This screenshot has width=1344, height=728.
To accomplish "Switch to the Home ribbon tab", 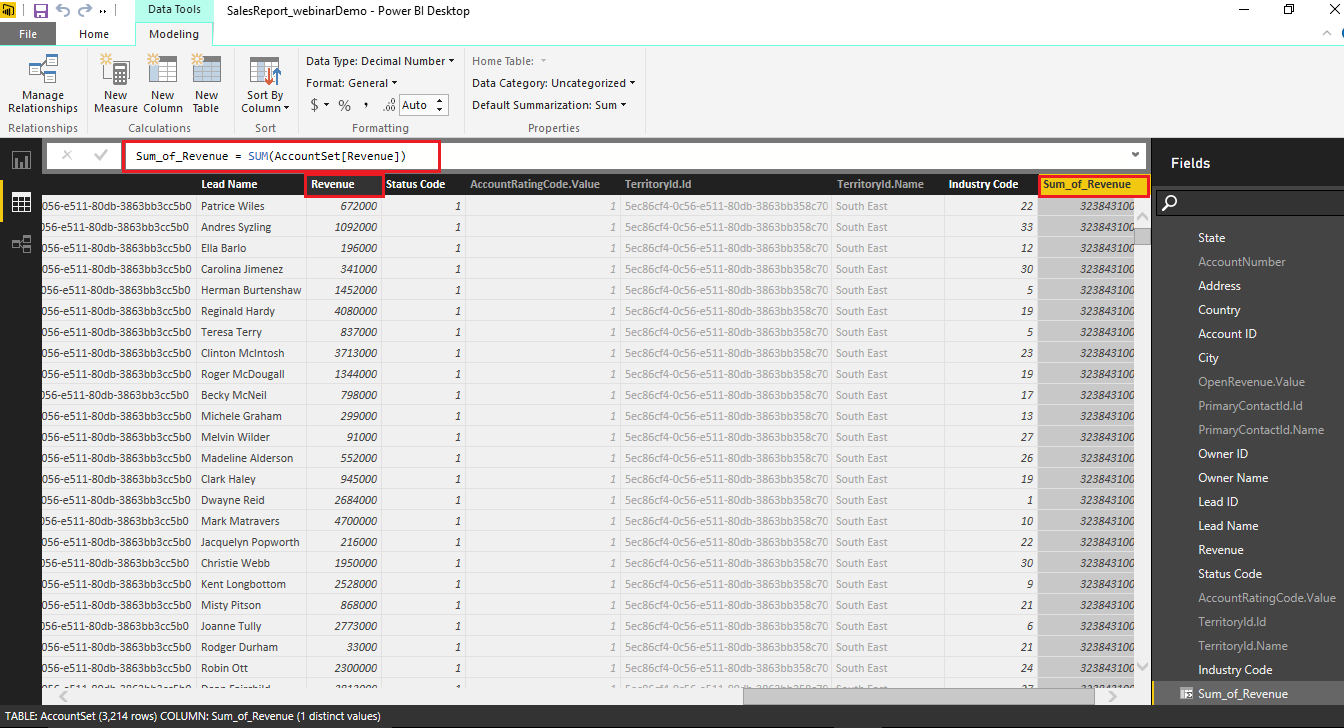I will click(94, 34).
